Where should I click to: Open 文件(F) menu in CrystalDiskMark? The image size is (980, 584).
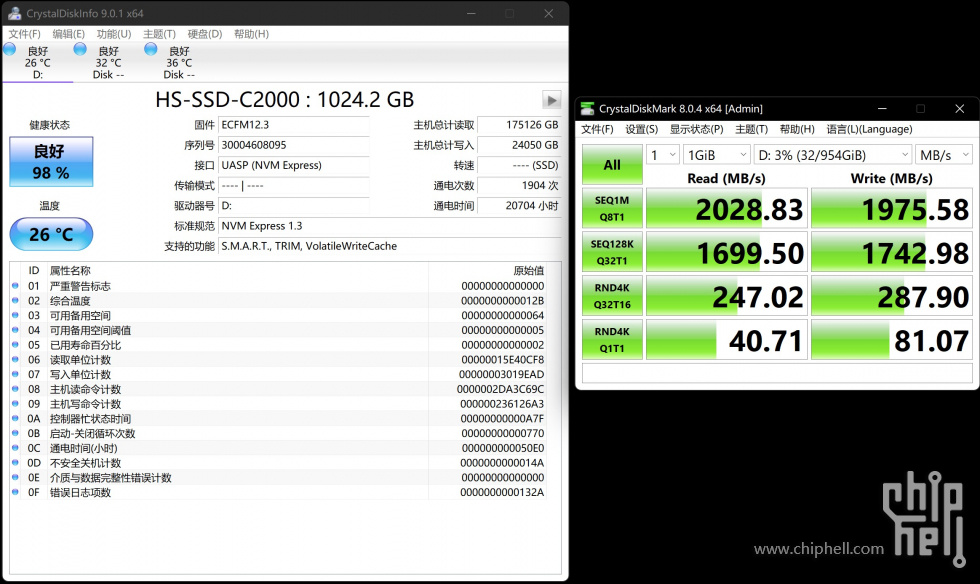coord(598,129)
